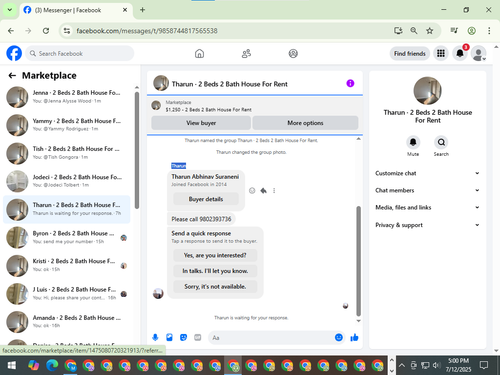Launch Microsoft Edge from taskbar
The width and height of the screenshot is (500, 375).
pyautogui.click(x=52, y=365)
